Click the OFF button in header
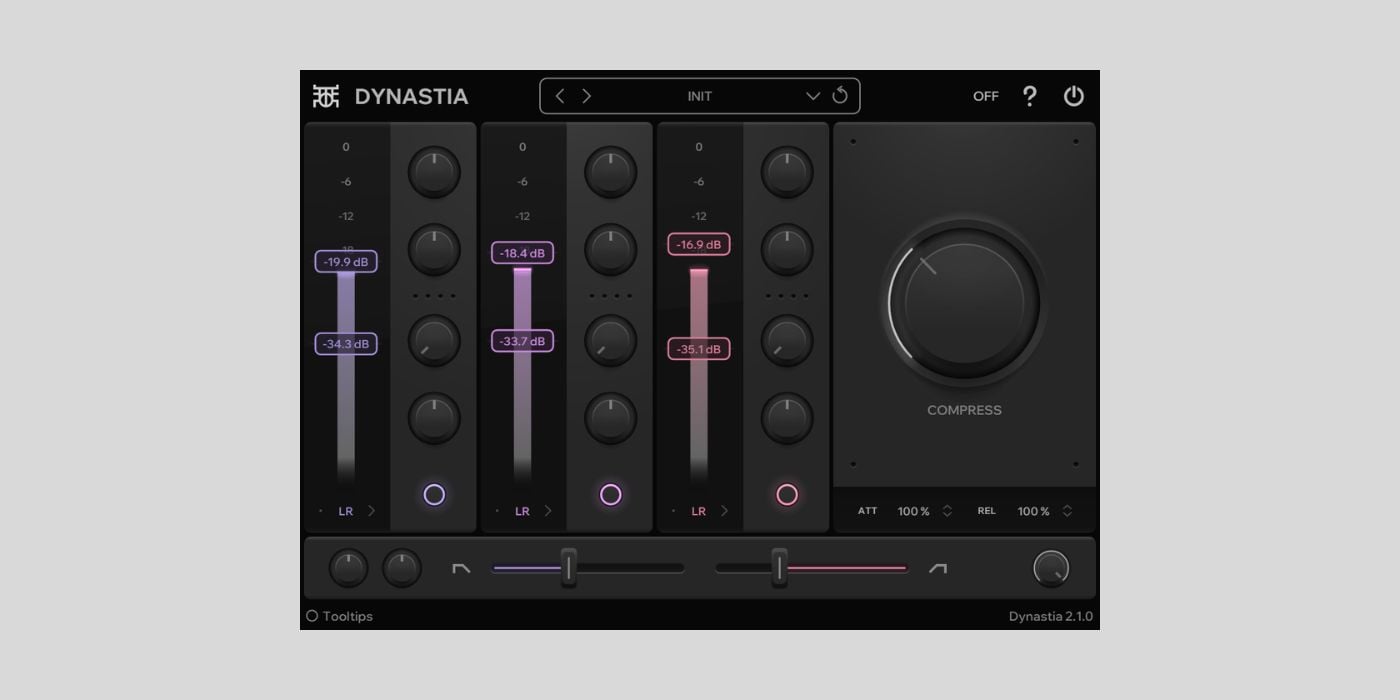This screenshot has height=700, width=1400. tap(985, 96)
